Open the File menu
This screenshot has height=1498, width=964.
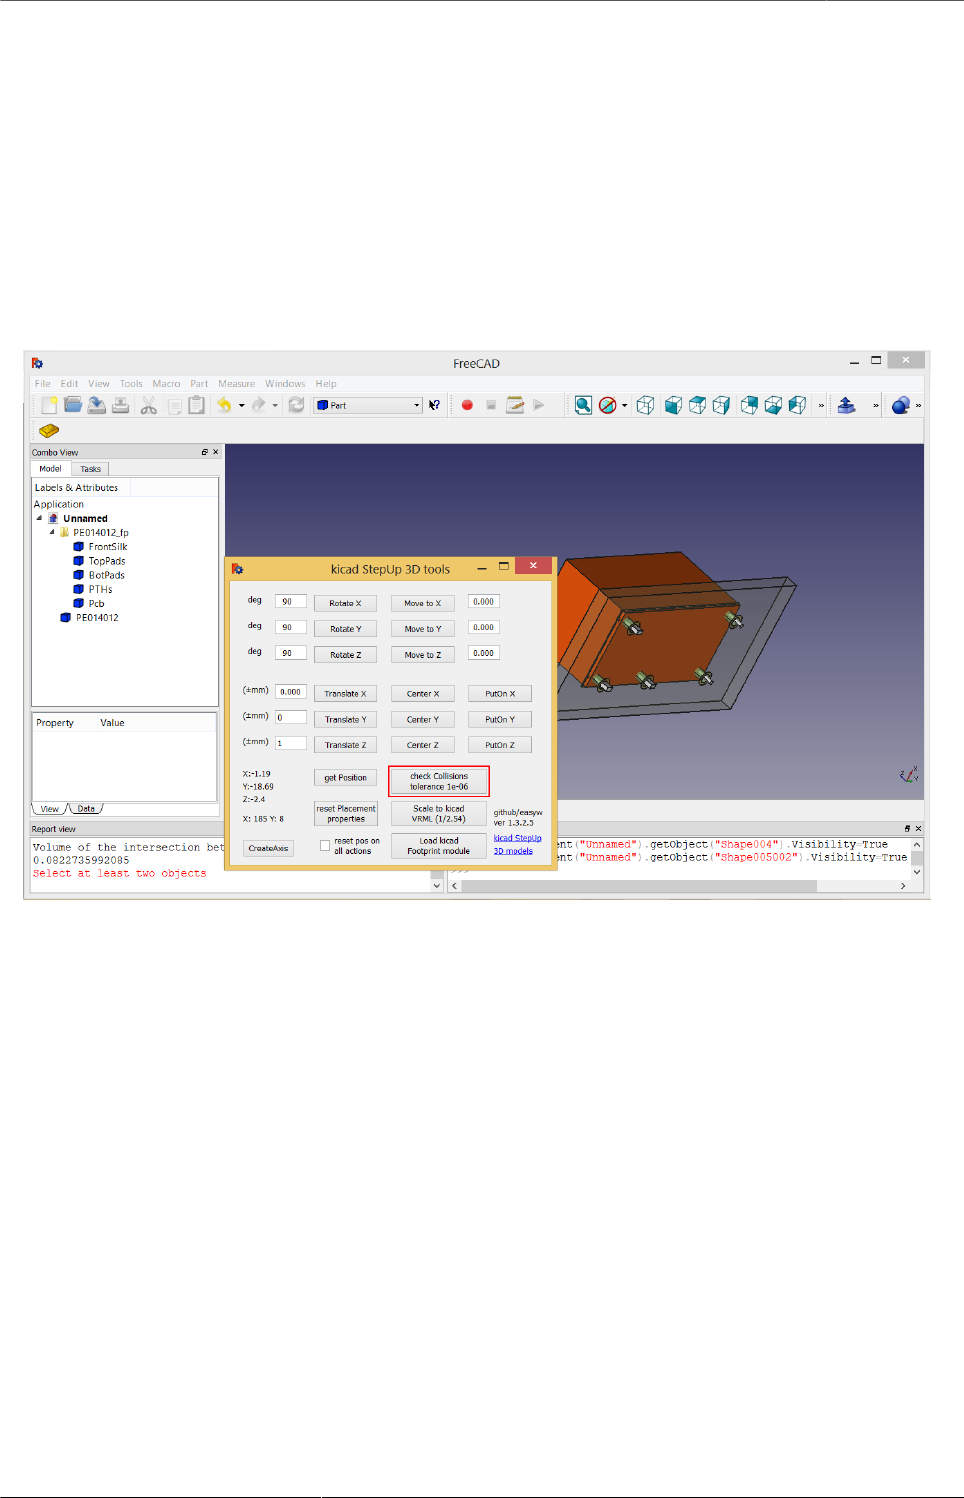coord(42,383)
